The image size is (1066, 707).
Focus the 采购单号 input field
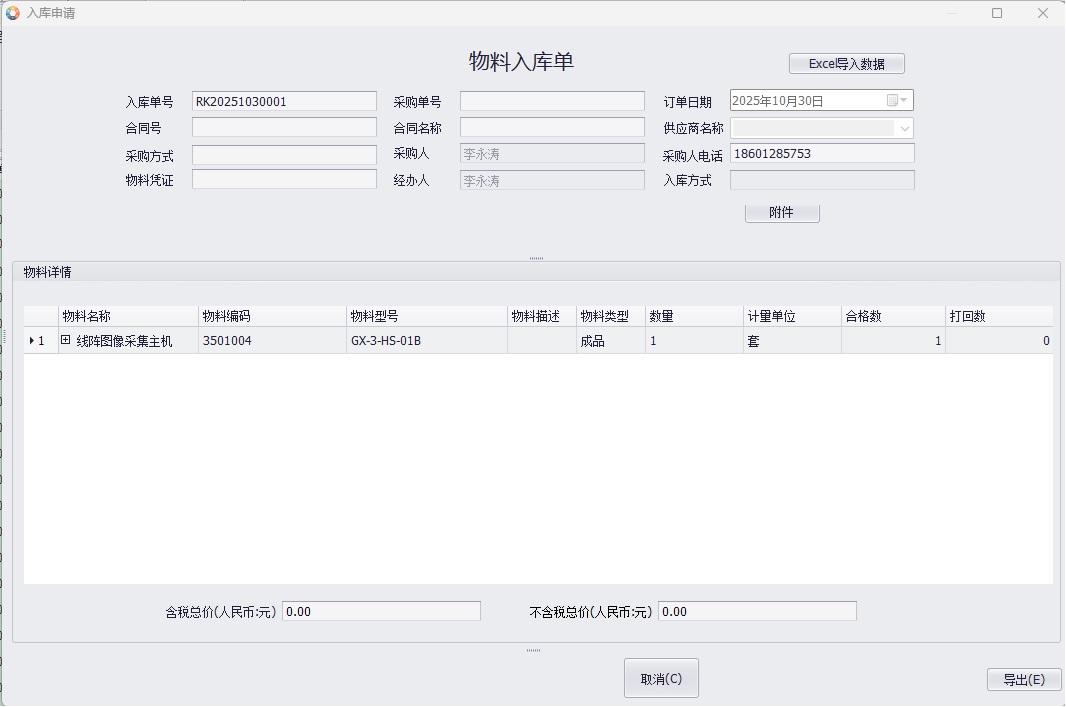[552, 101]
